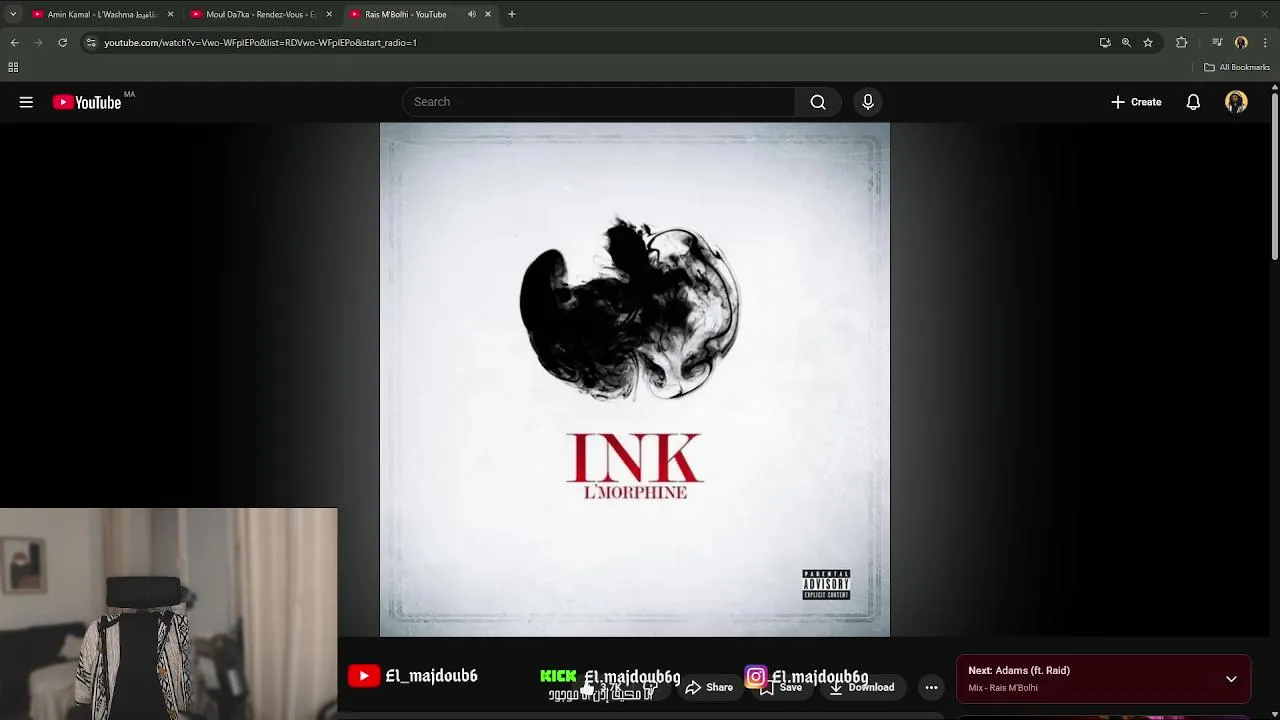Open the YouTube account avatar menu
Image resolution: width=1280 pixels, height=720 pixels.
pyautogui.click(x=1236, y=102)
